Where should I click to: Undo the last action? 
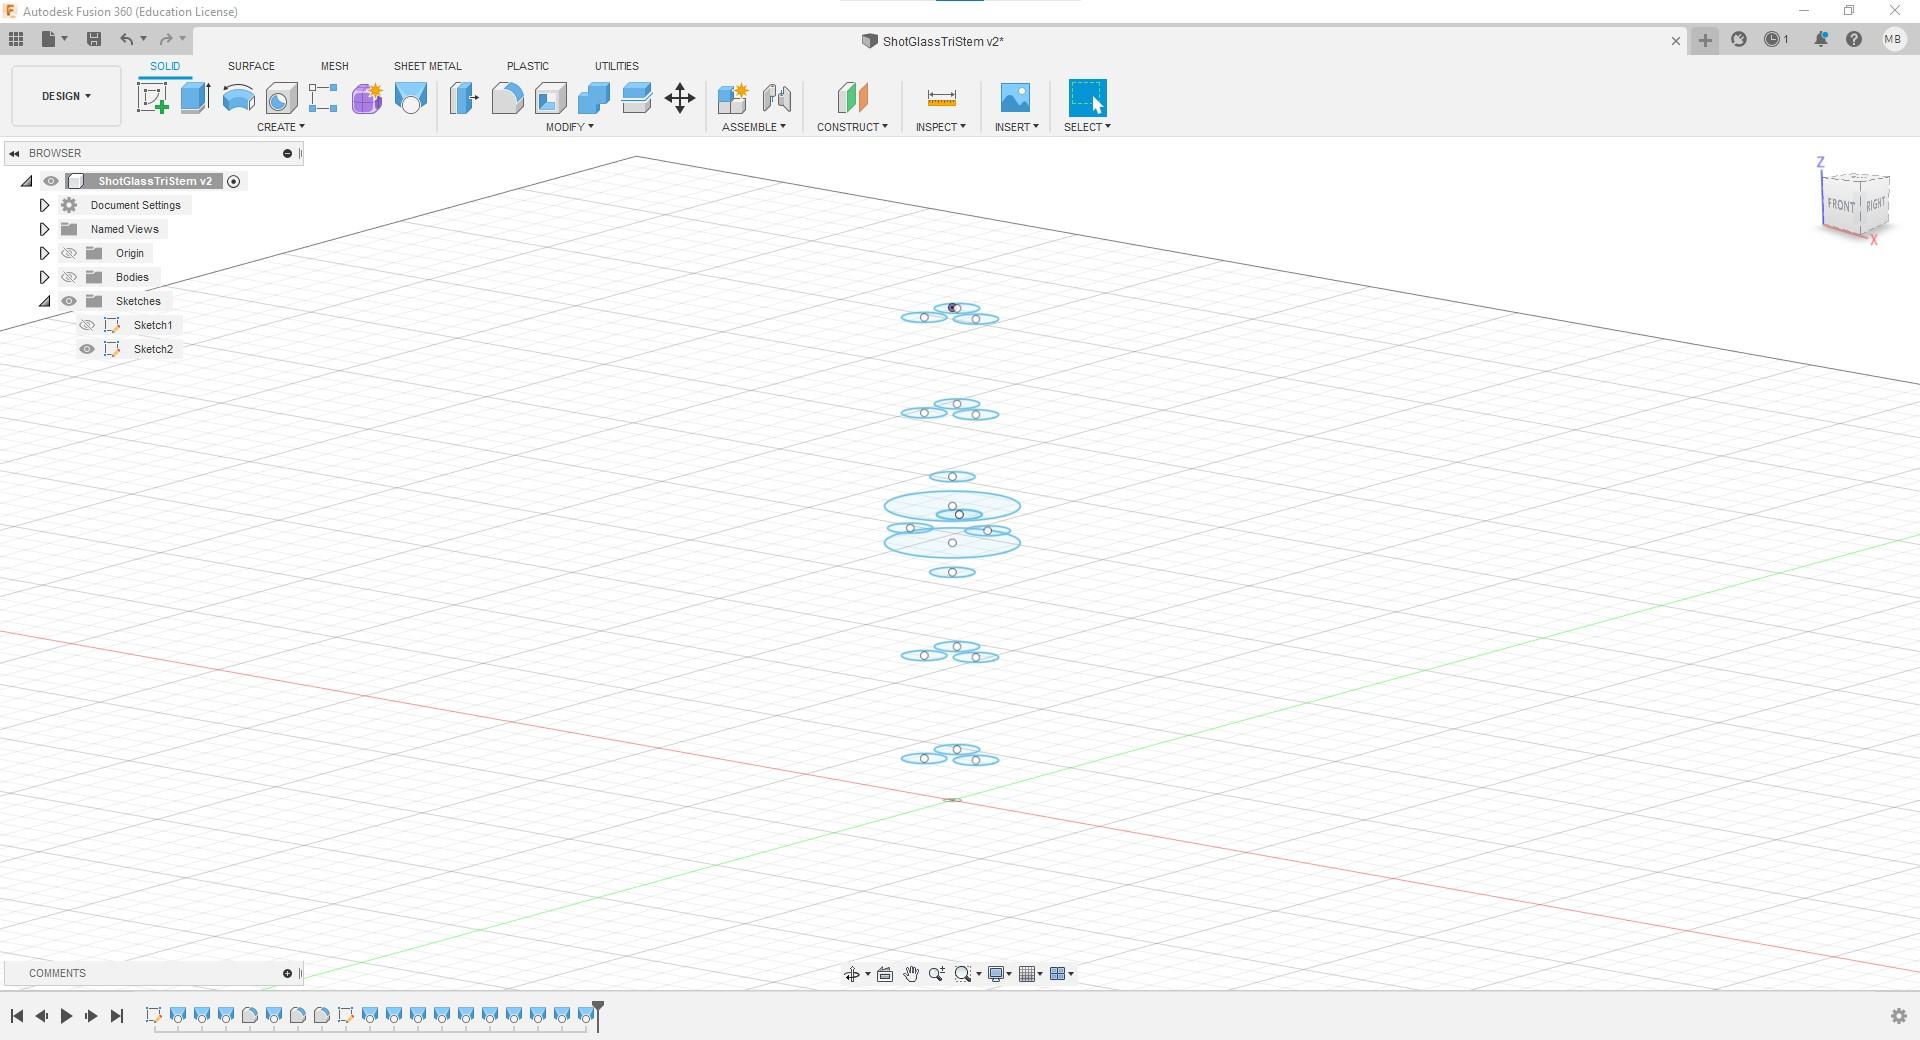coord(126,39)
